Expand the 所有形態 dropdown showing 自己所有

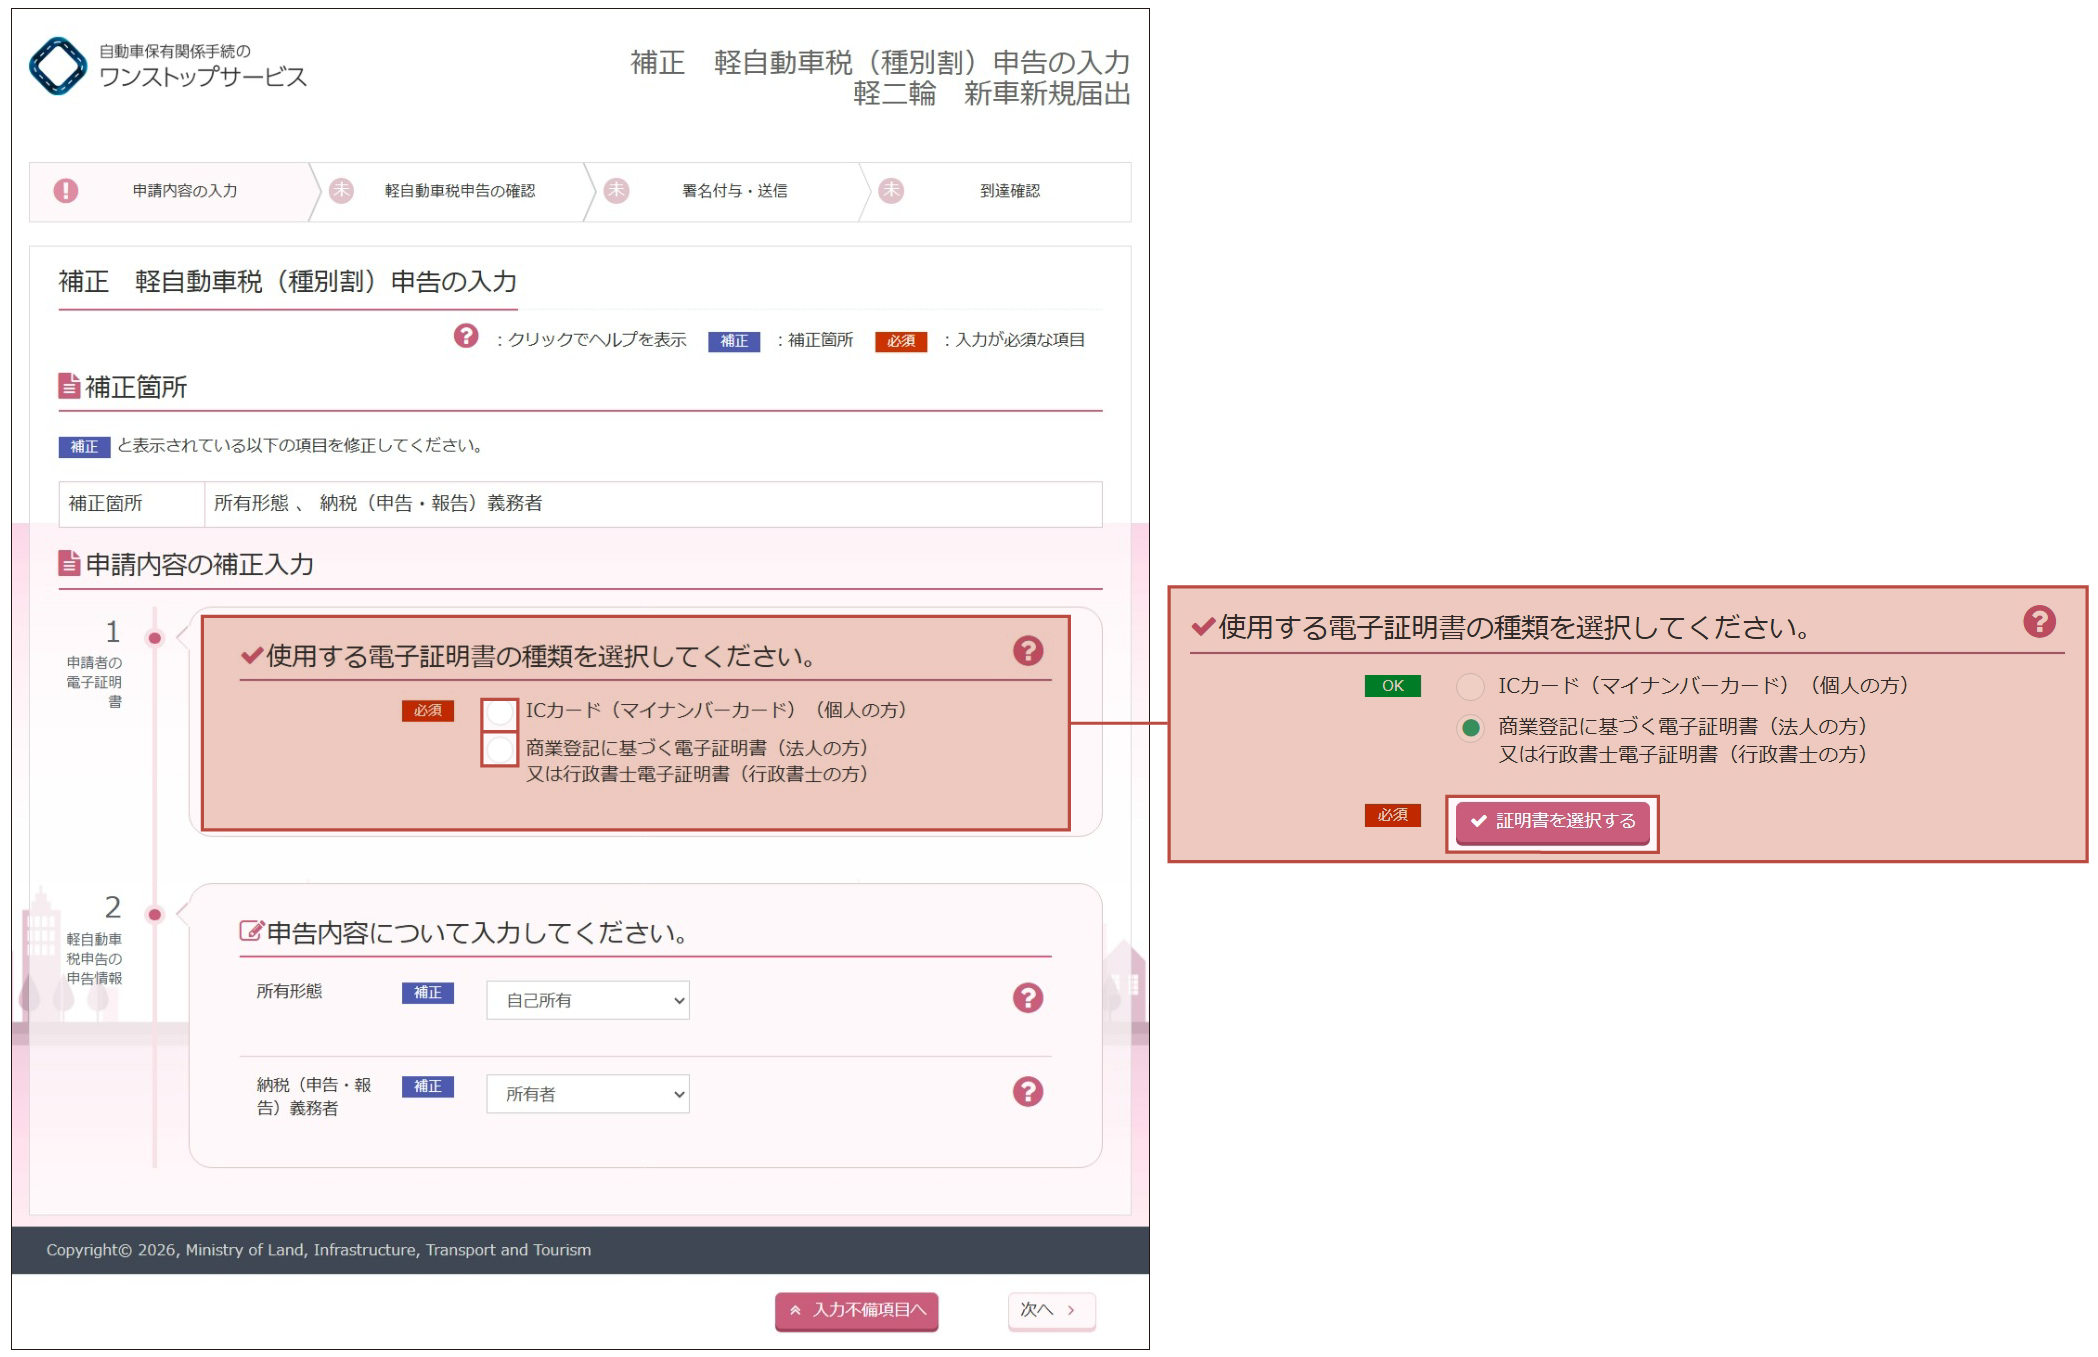[x=587, y=1000]
